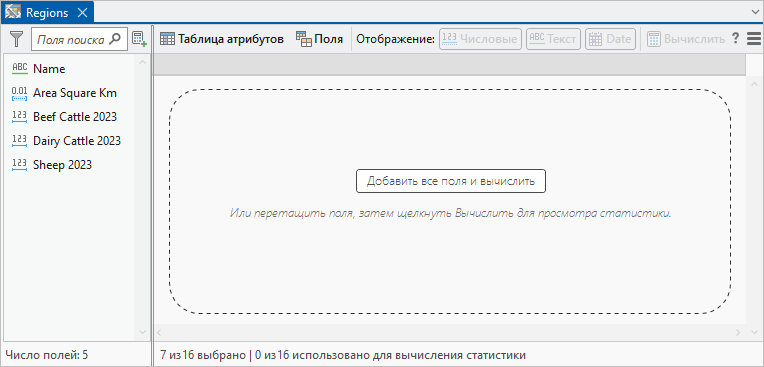Open the Поля fields view

(x=320, y=39)
